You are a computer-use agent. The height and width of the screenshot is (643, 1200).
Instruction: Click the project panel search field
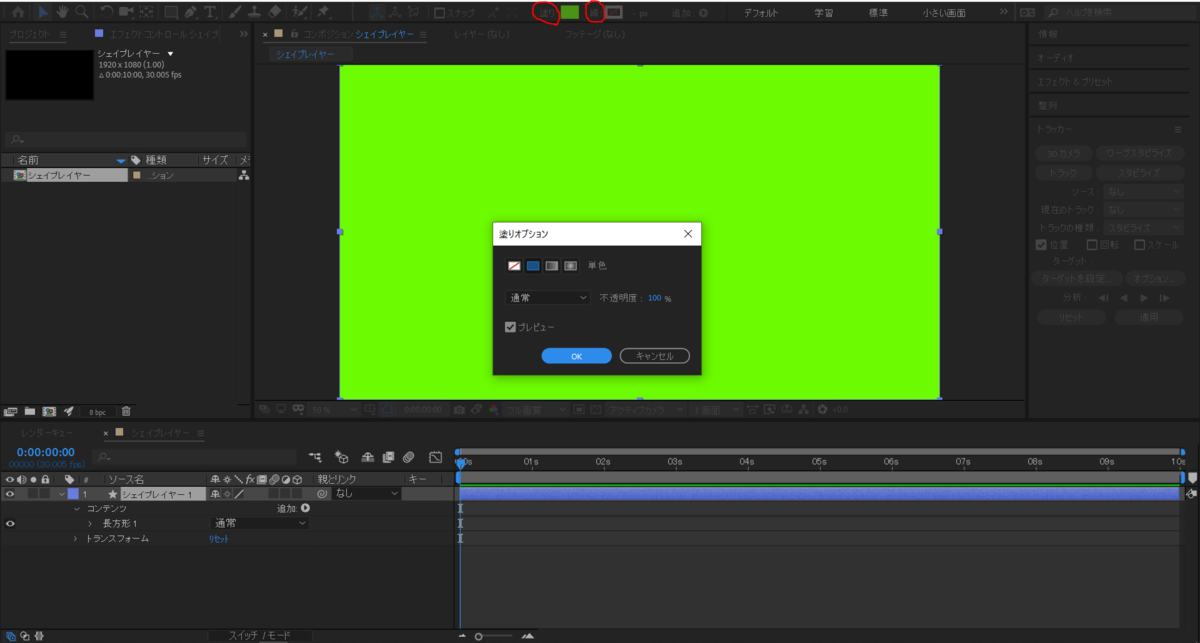(125, 139)
